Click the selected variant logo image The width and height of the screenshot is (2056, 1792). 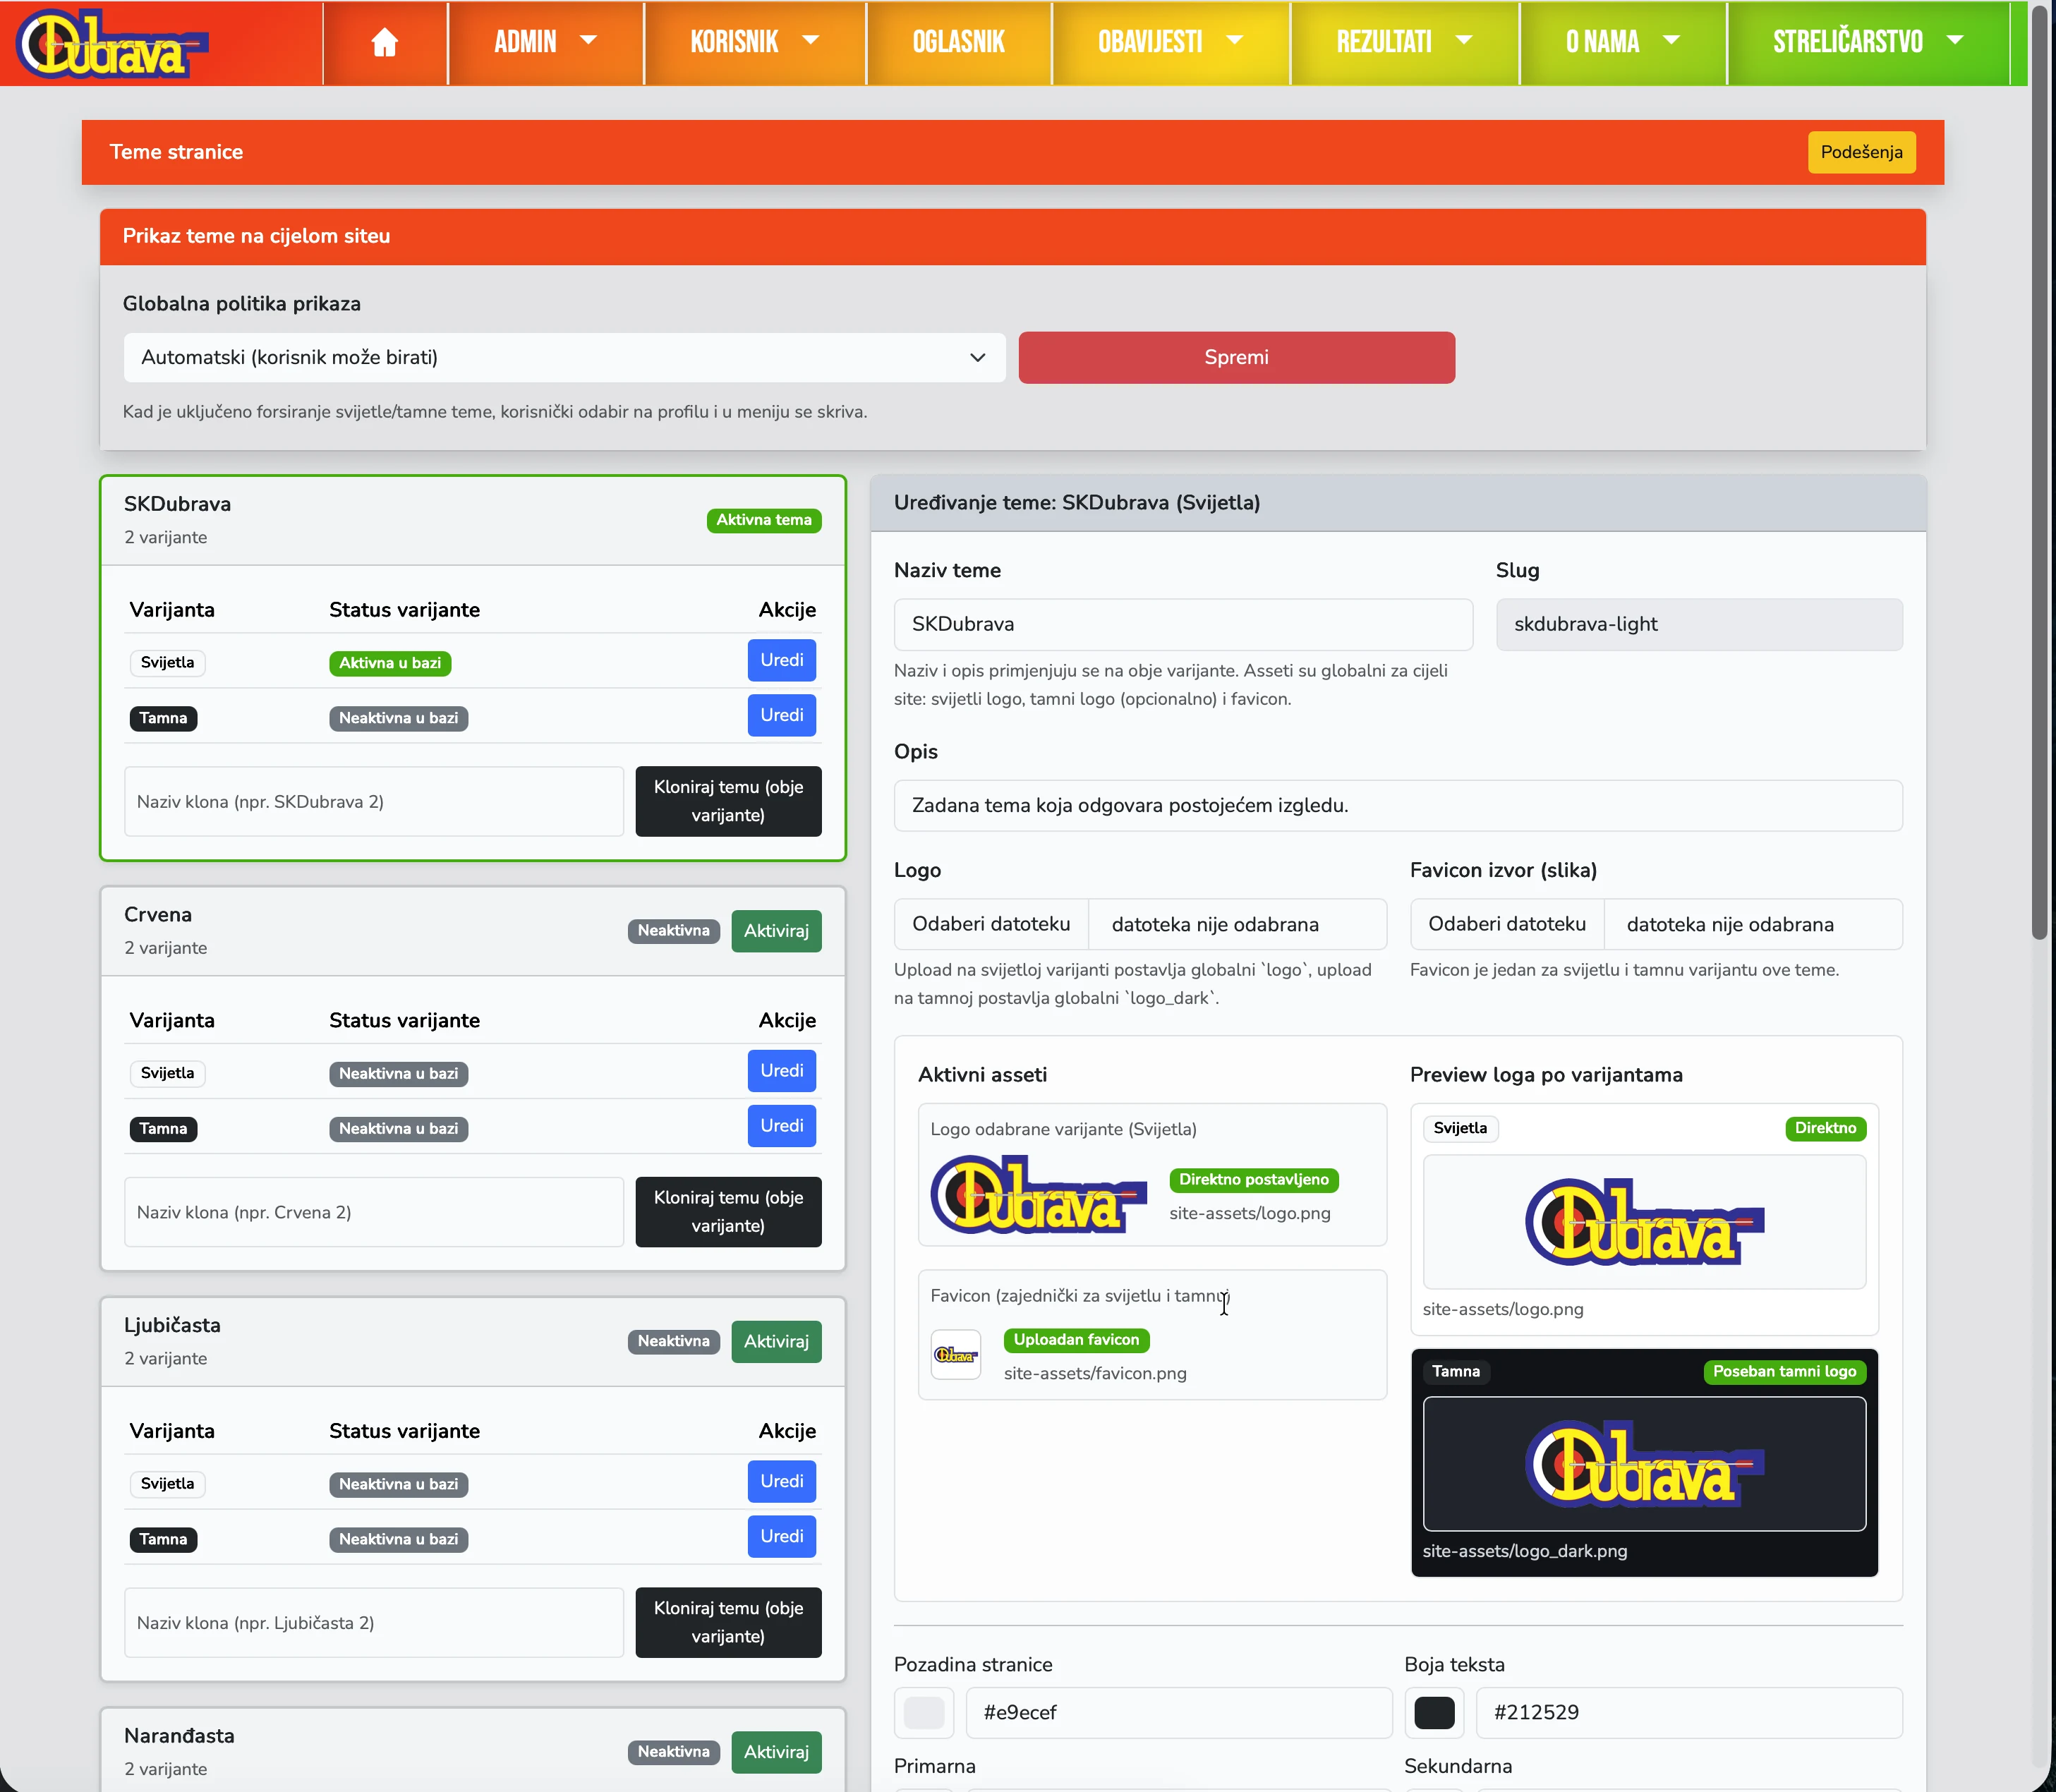coord(1038,1194)
